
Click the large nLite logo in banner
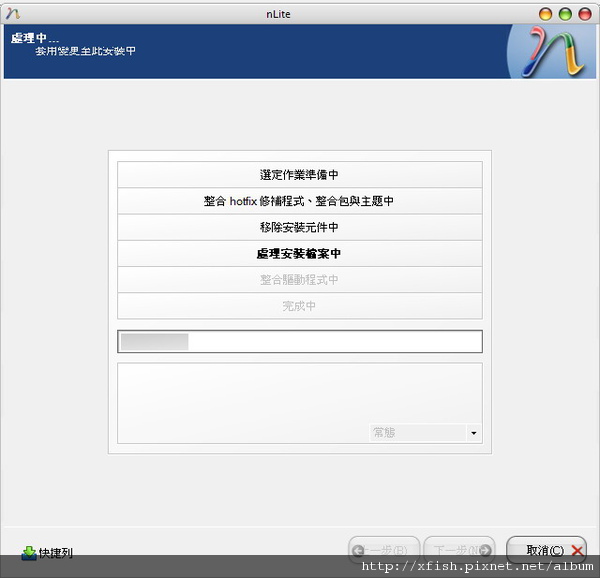(x=553, y=52)
